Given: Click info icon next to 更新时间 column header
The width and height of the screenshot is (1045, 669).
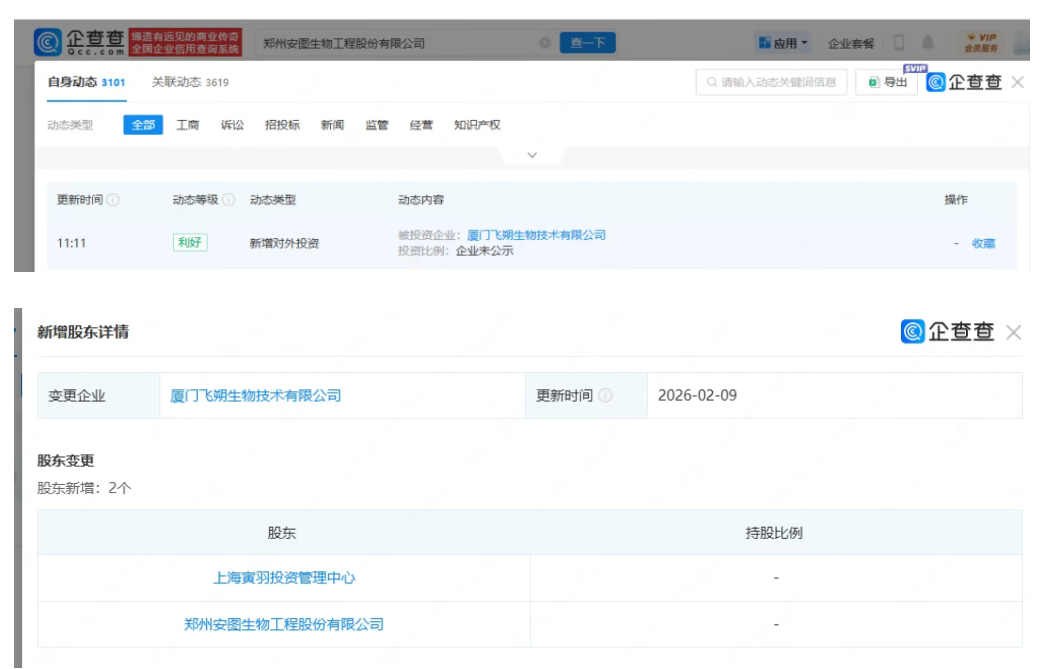Looking at the screenshot, I should (113, 200).
